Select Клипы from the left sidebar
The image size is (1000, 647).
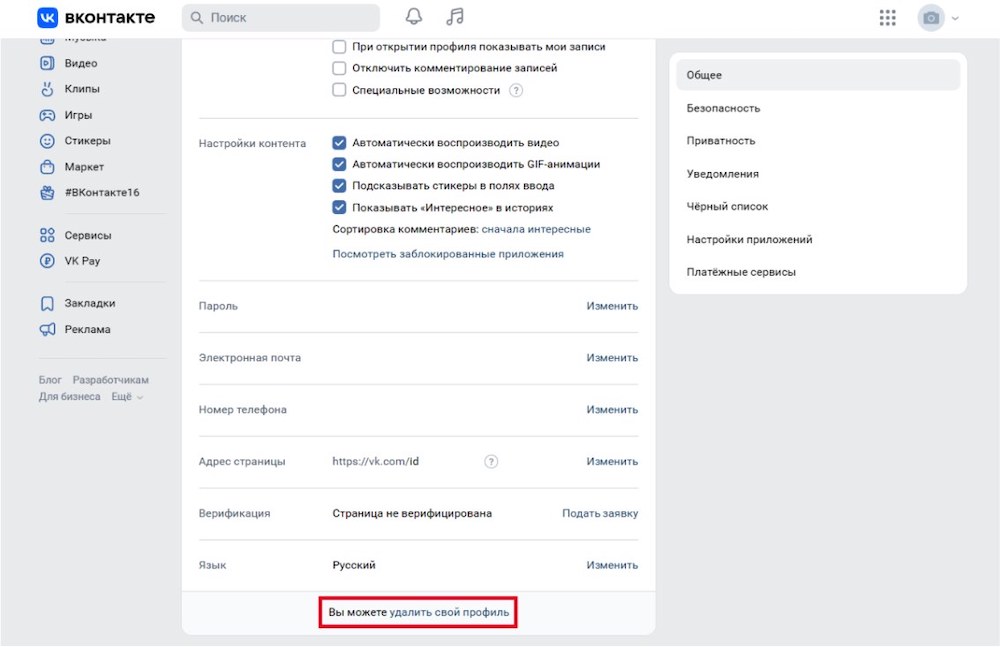click(80, 89)
